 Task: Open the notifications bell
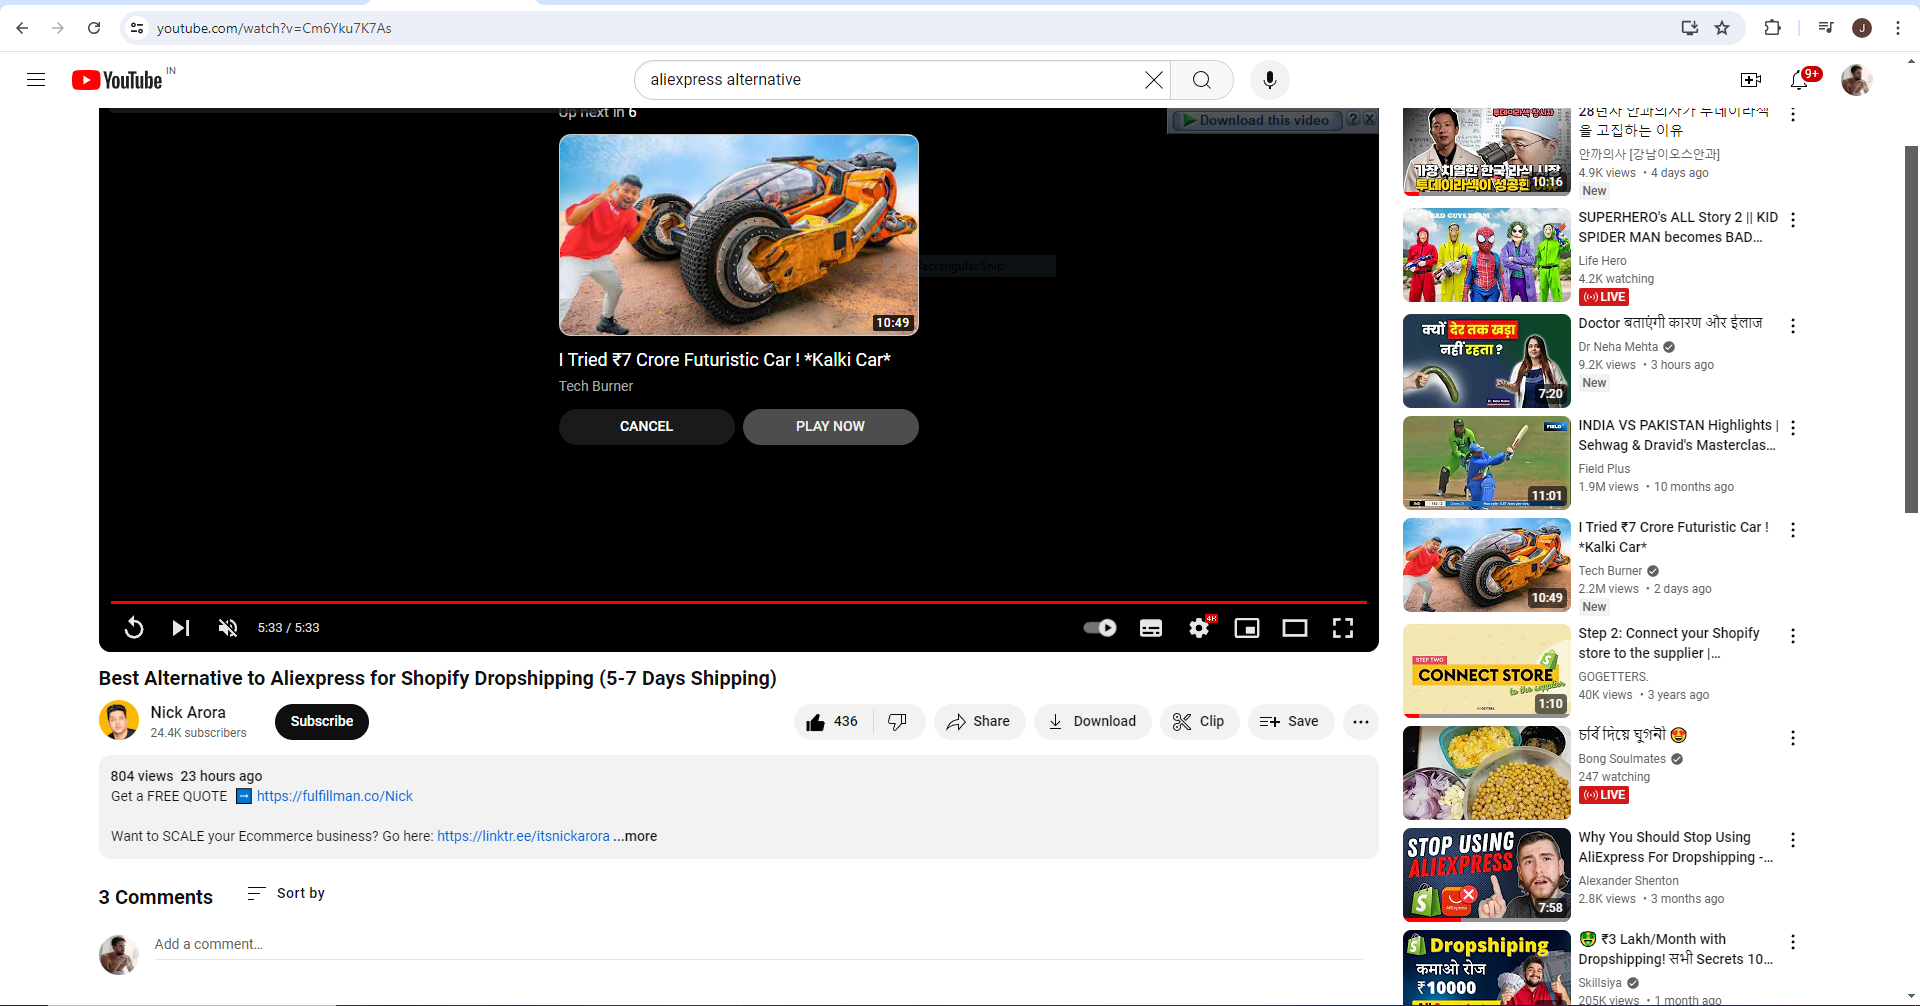coord(1799,80)
